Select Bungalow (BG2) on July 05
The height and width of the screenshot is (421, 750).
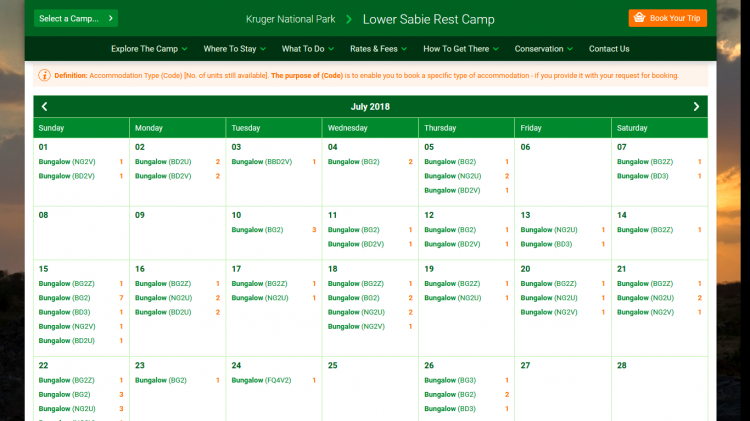[450, 162]
